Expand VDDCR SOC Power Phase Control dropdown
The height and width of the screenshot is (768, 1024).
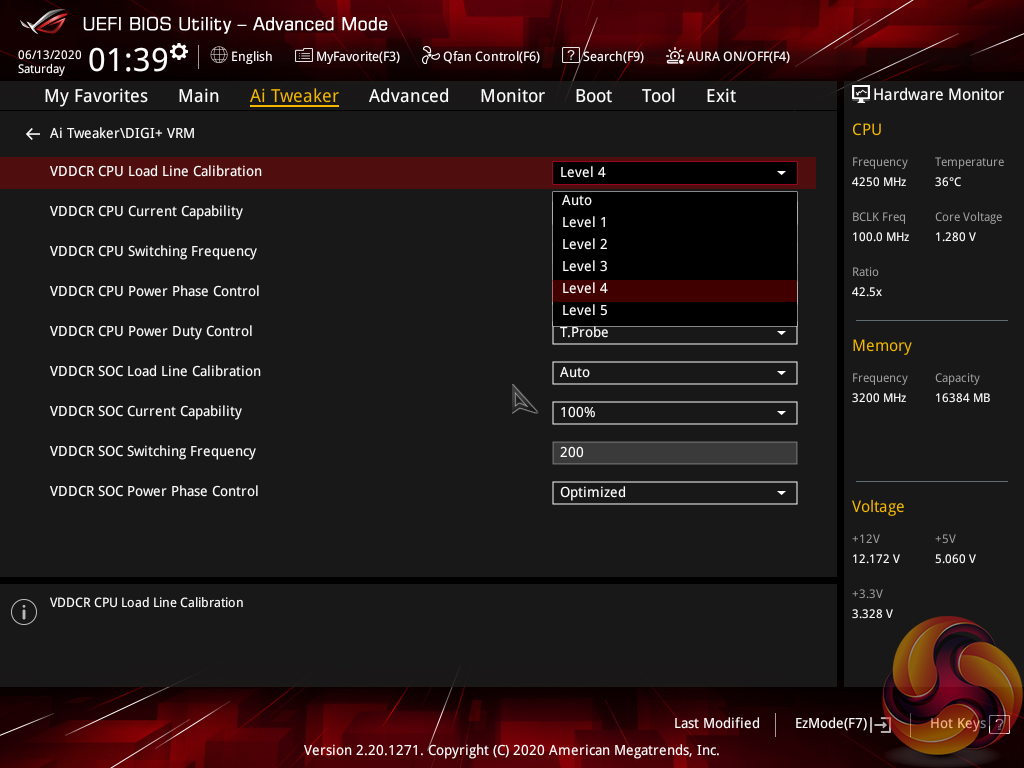(x=674, y=492)
